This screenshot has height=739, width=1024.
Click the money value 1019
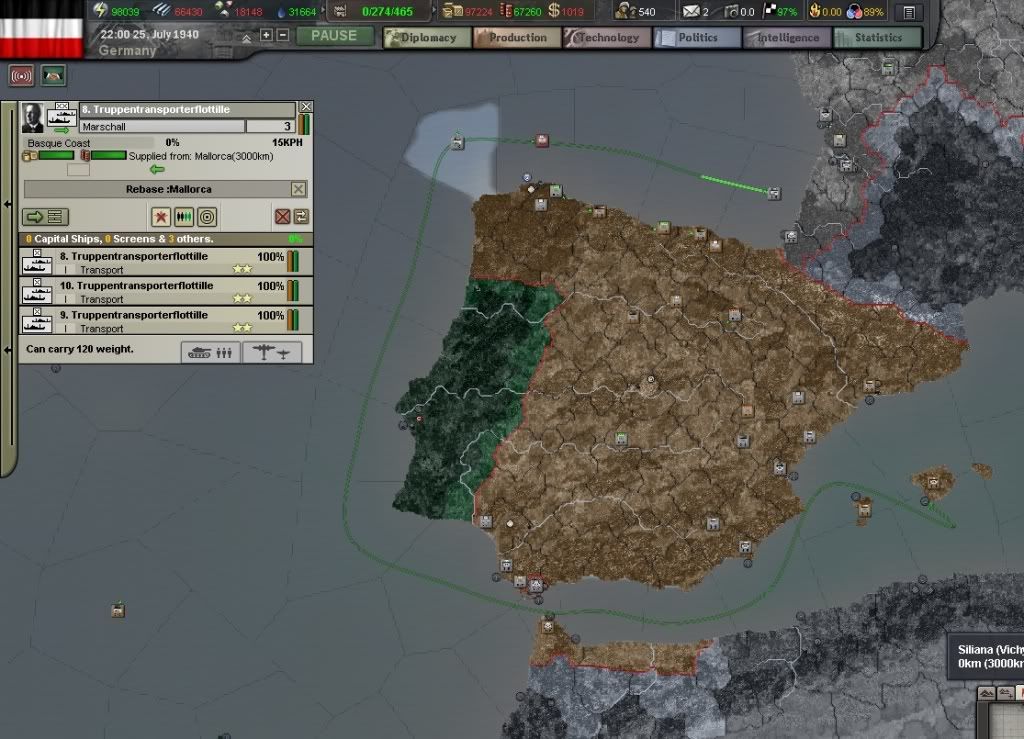click(572, 12)
